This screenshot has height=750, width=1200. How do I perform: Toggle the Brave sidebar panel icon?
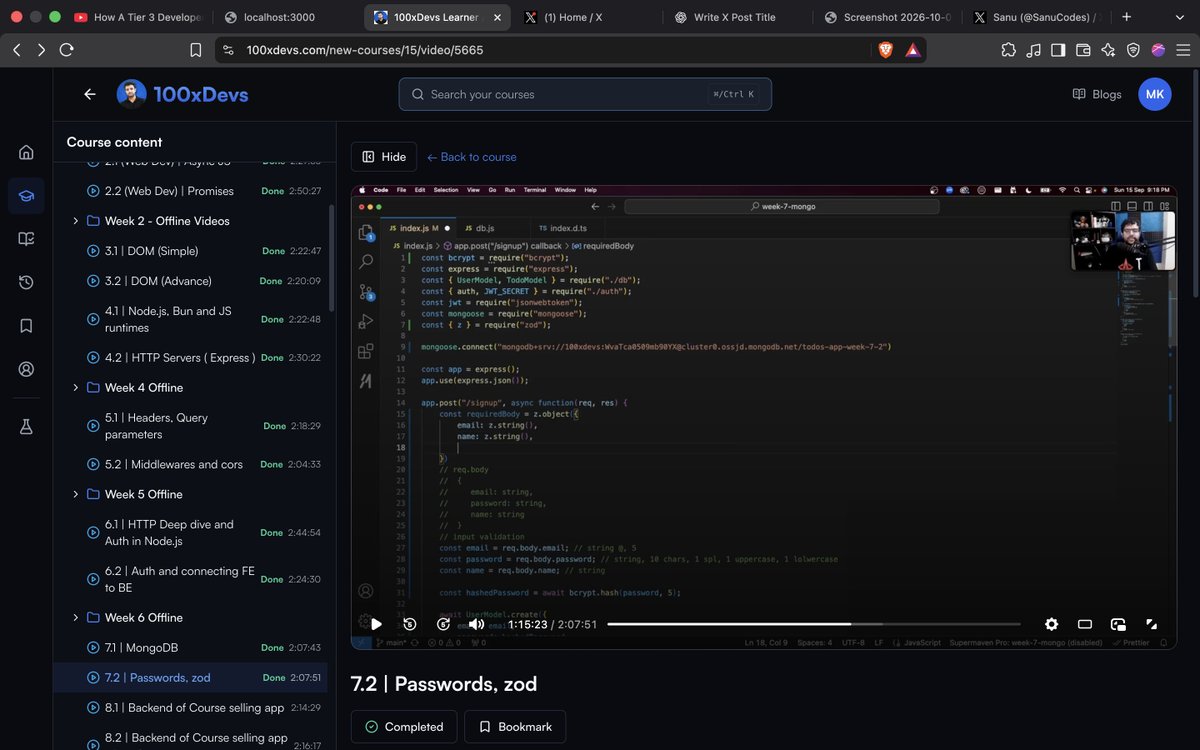click(1058, 49)
